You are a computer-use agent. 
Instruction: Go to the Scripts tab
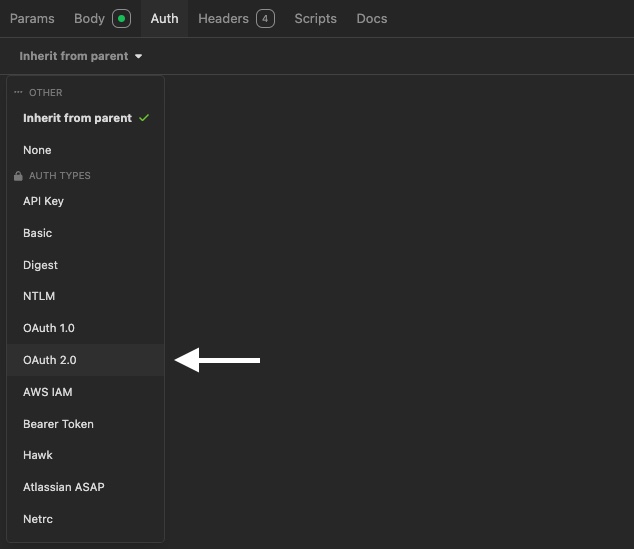pos(315,18)
